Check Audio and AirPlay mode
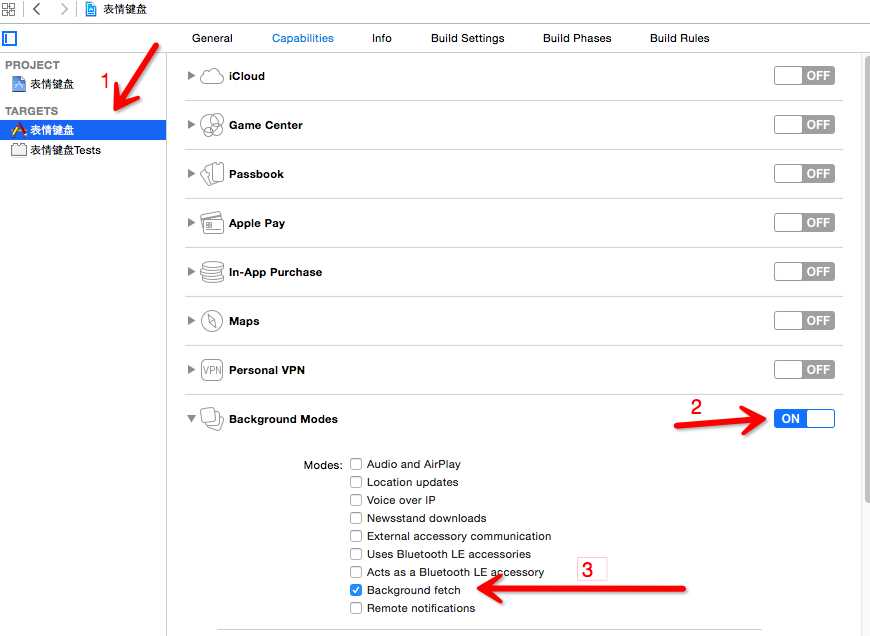 pos(356,464)
